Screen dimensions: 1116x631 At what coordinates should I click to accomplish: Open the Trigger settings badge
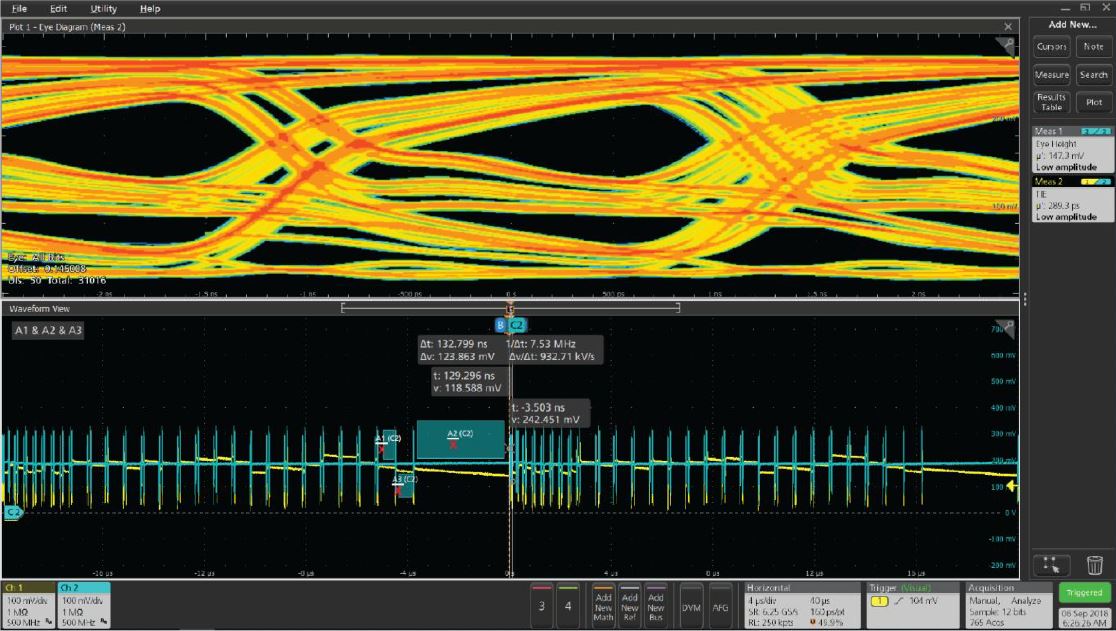[910, 604]
